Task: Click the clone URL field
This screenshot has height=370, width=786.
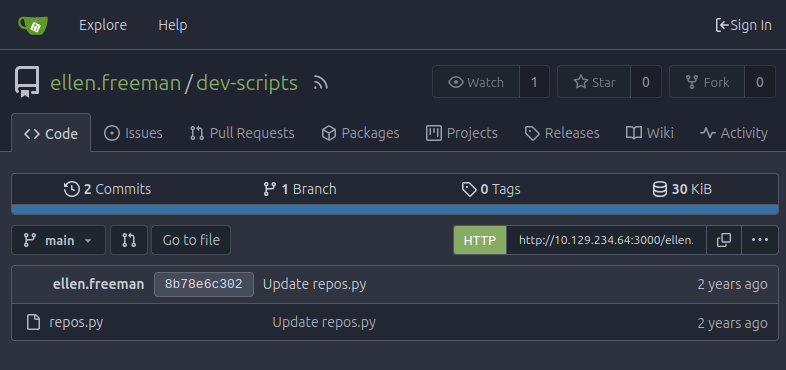Action: pos(606,240)
